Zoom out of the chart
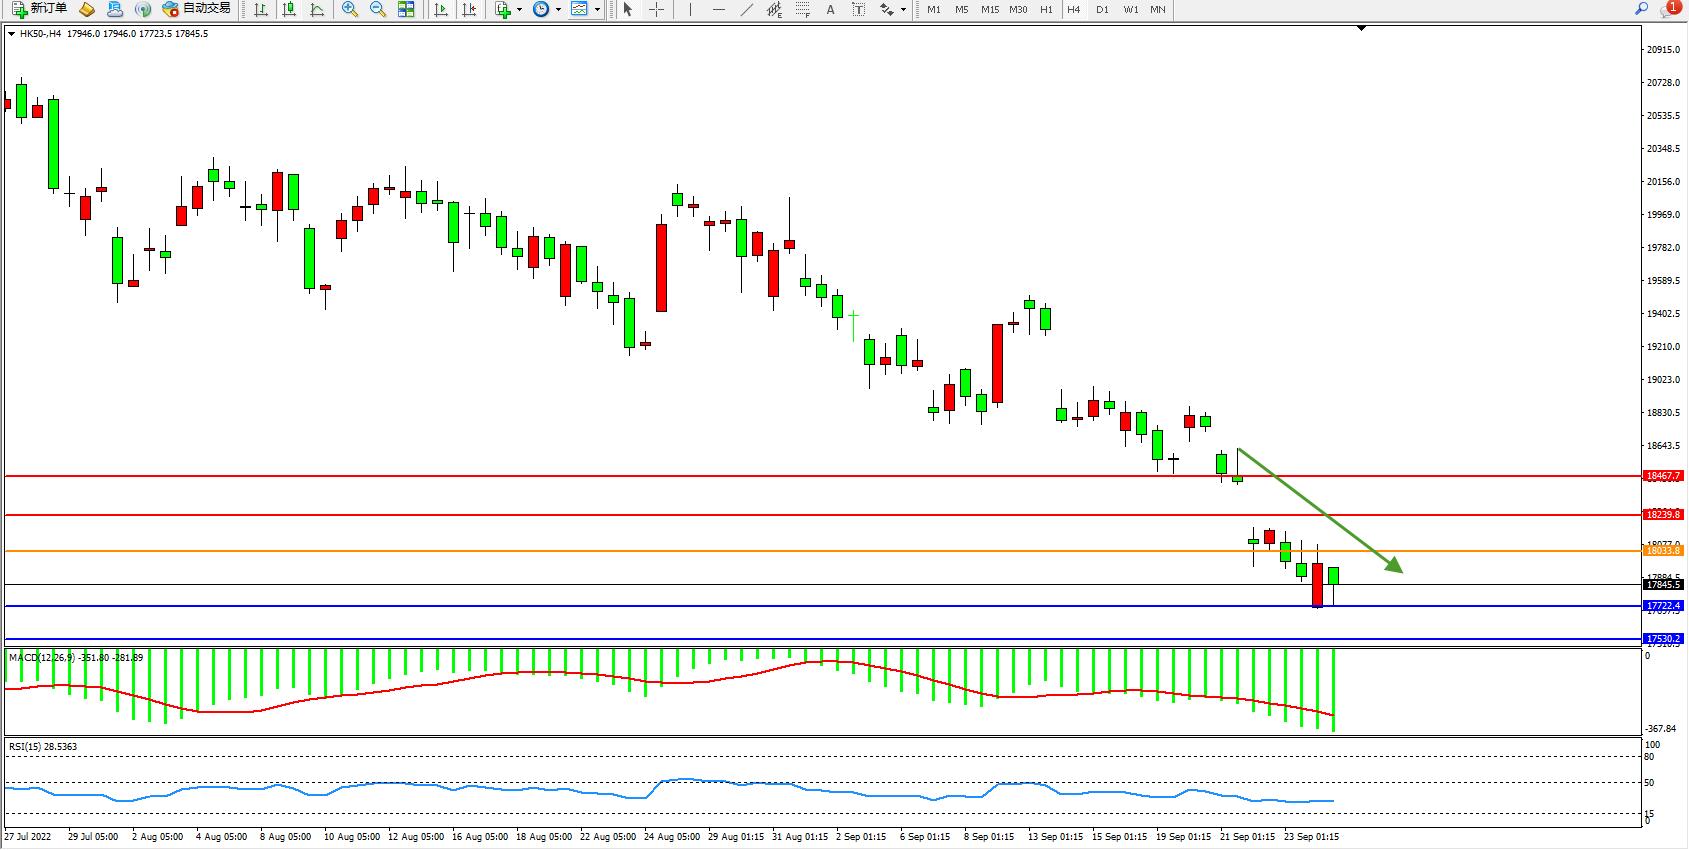Image resolution: width=1689 pixels, height=850 pixels. tap(378, 9)
